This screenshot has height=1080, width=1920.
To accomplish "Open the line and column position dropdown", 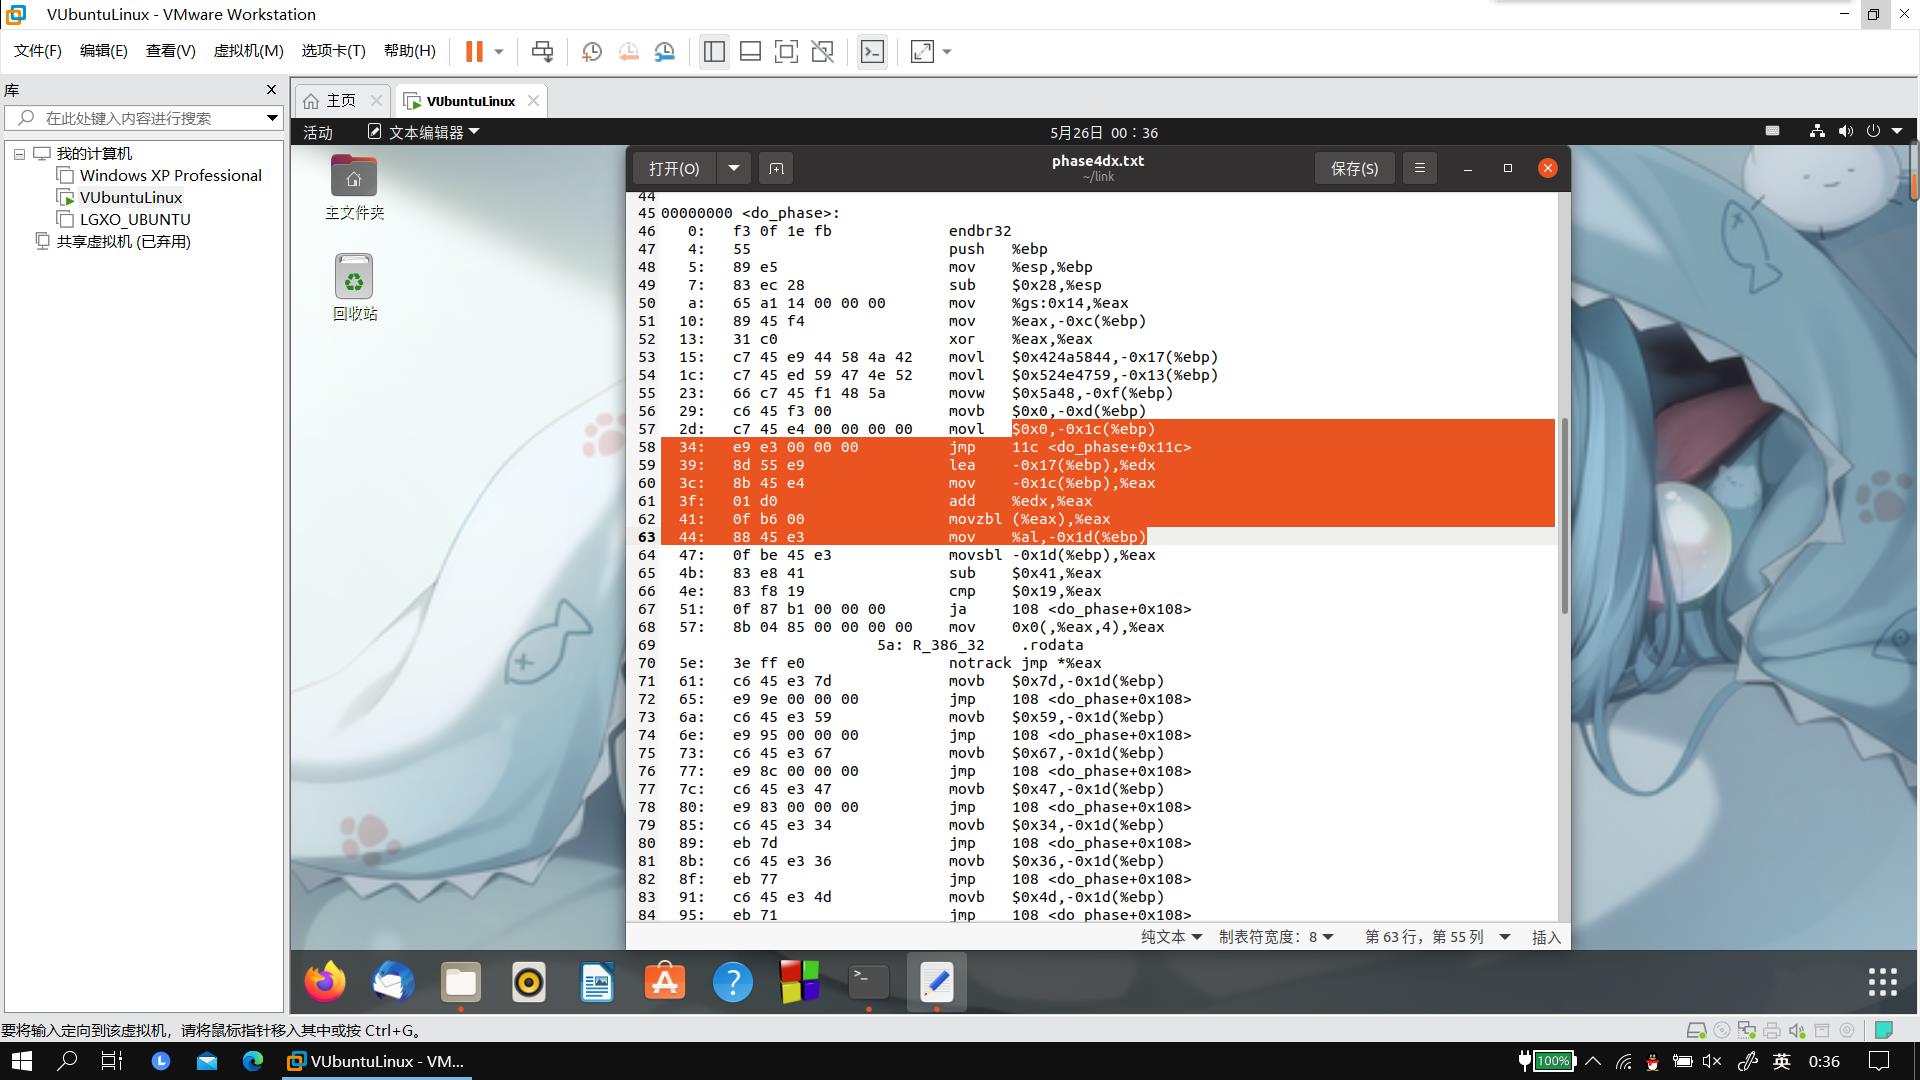I will coord(1437,937).
